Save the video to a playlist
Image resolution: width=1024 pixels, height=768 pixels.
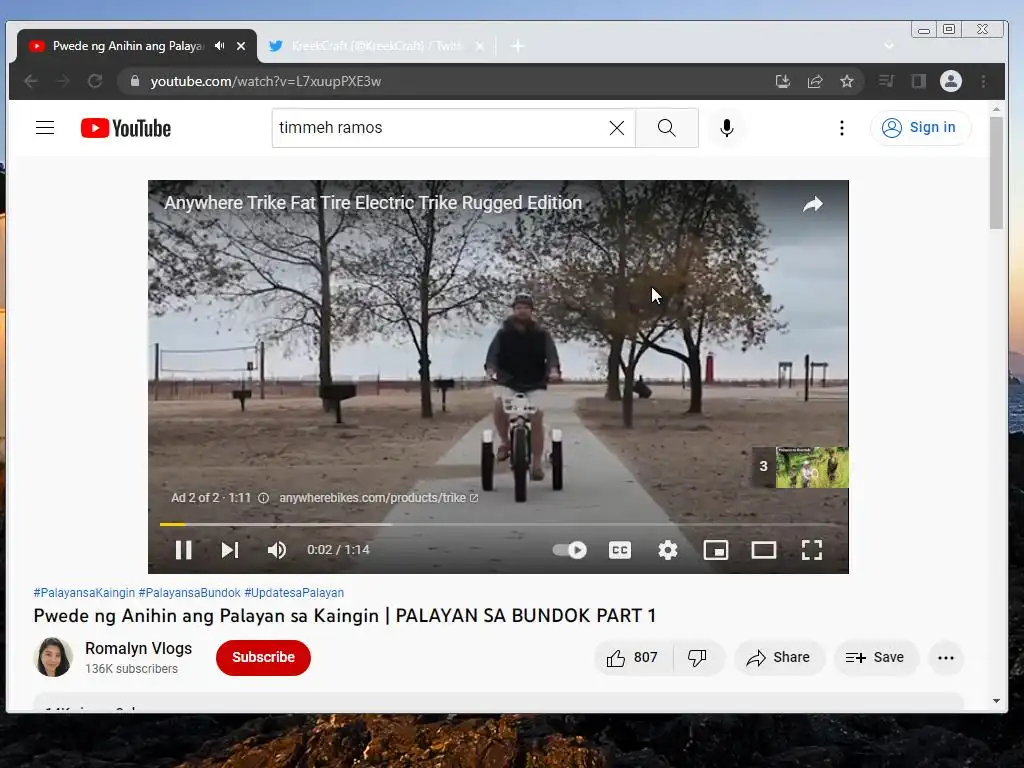pos(876,658)
